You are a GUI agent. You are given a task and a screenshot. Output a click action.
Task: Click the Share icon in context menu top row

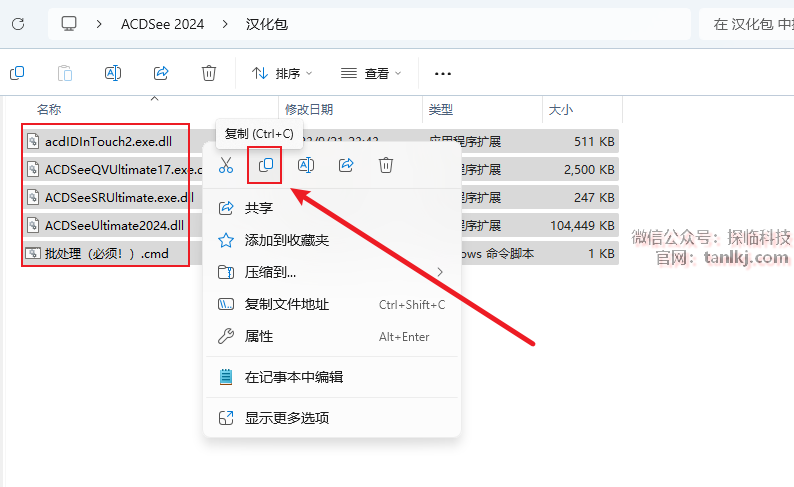click(346, 165)
